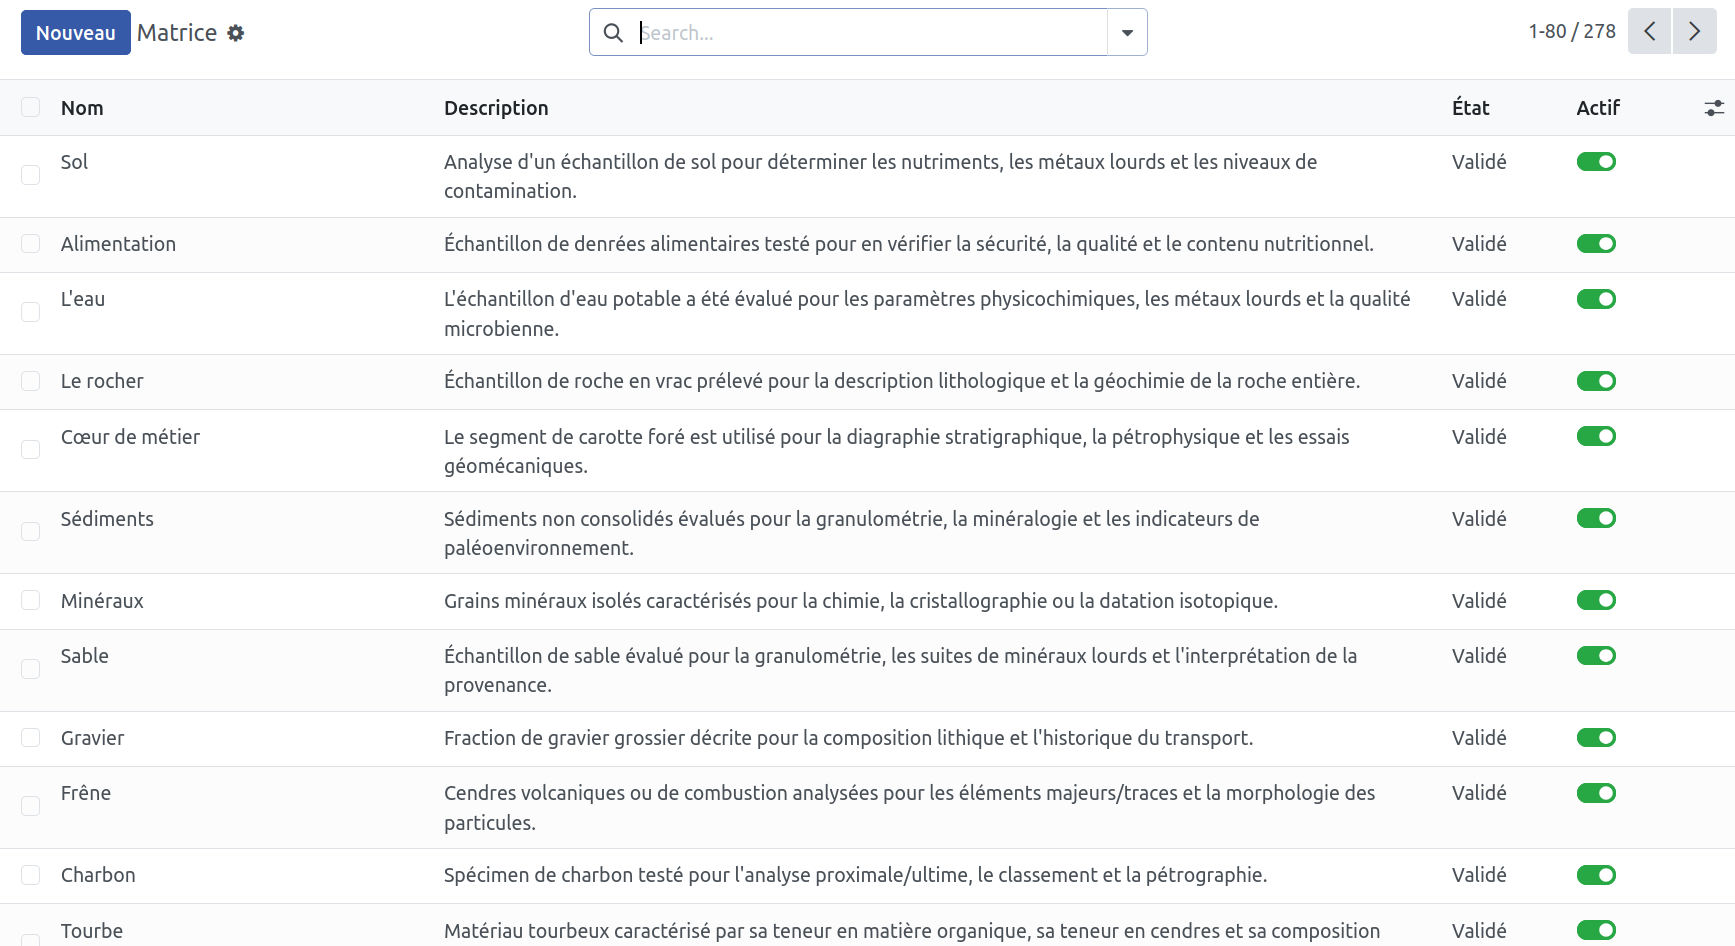This screenshot has height=946, width=1735.
Task: Open the Minéraux record name
Action: pos(102,601)
